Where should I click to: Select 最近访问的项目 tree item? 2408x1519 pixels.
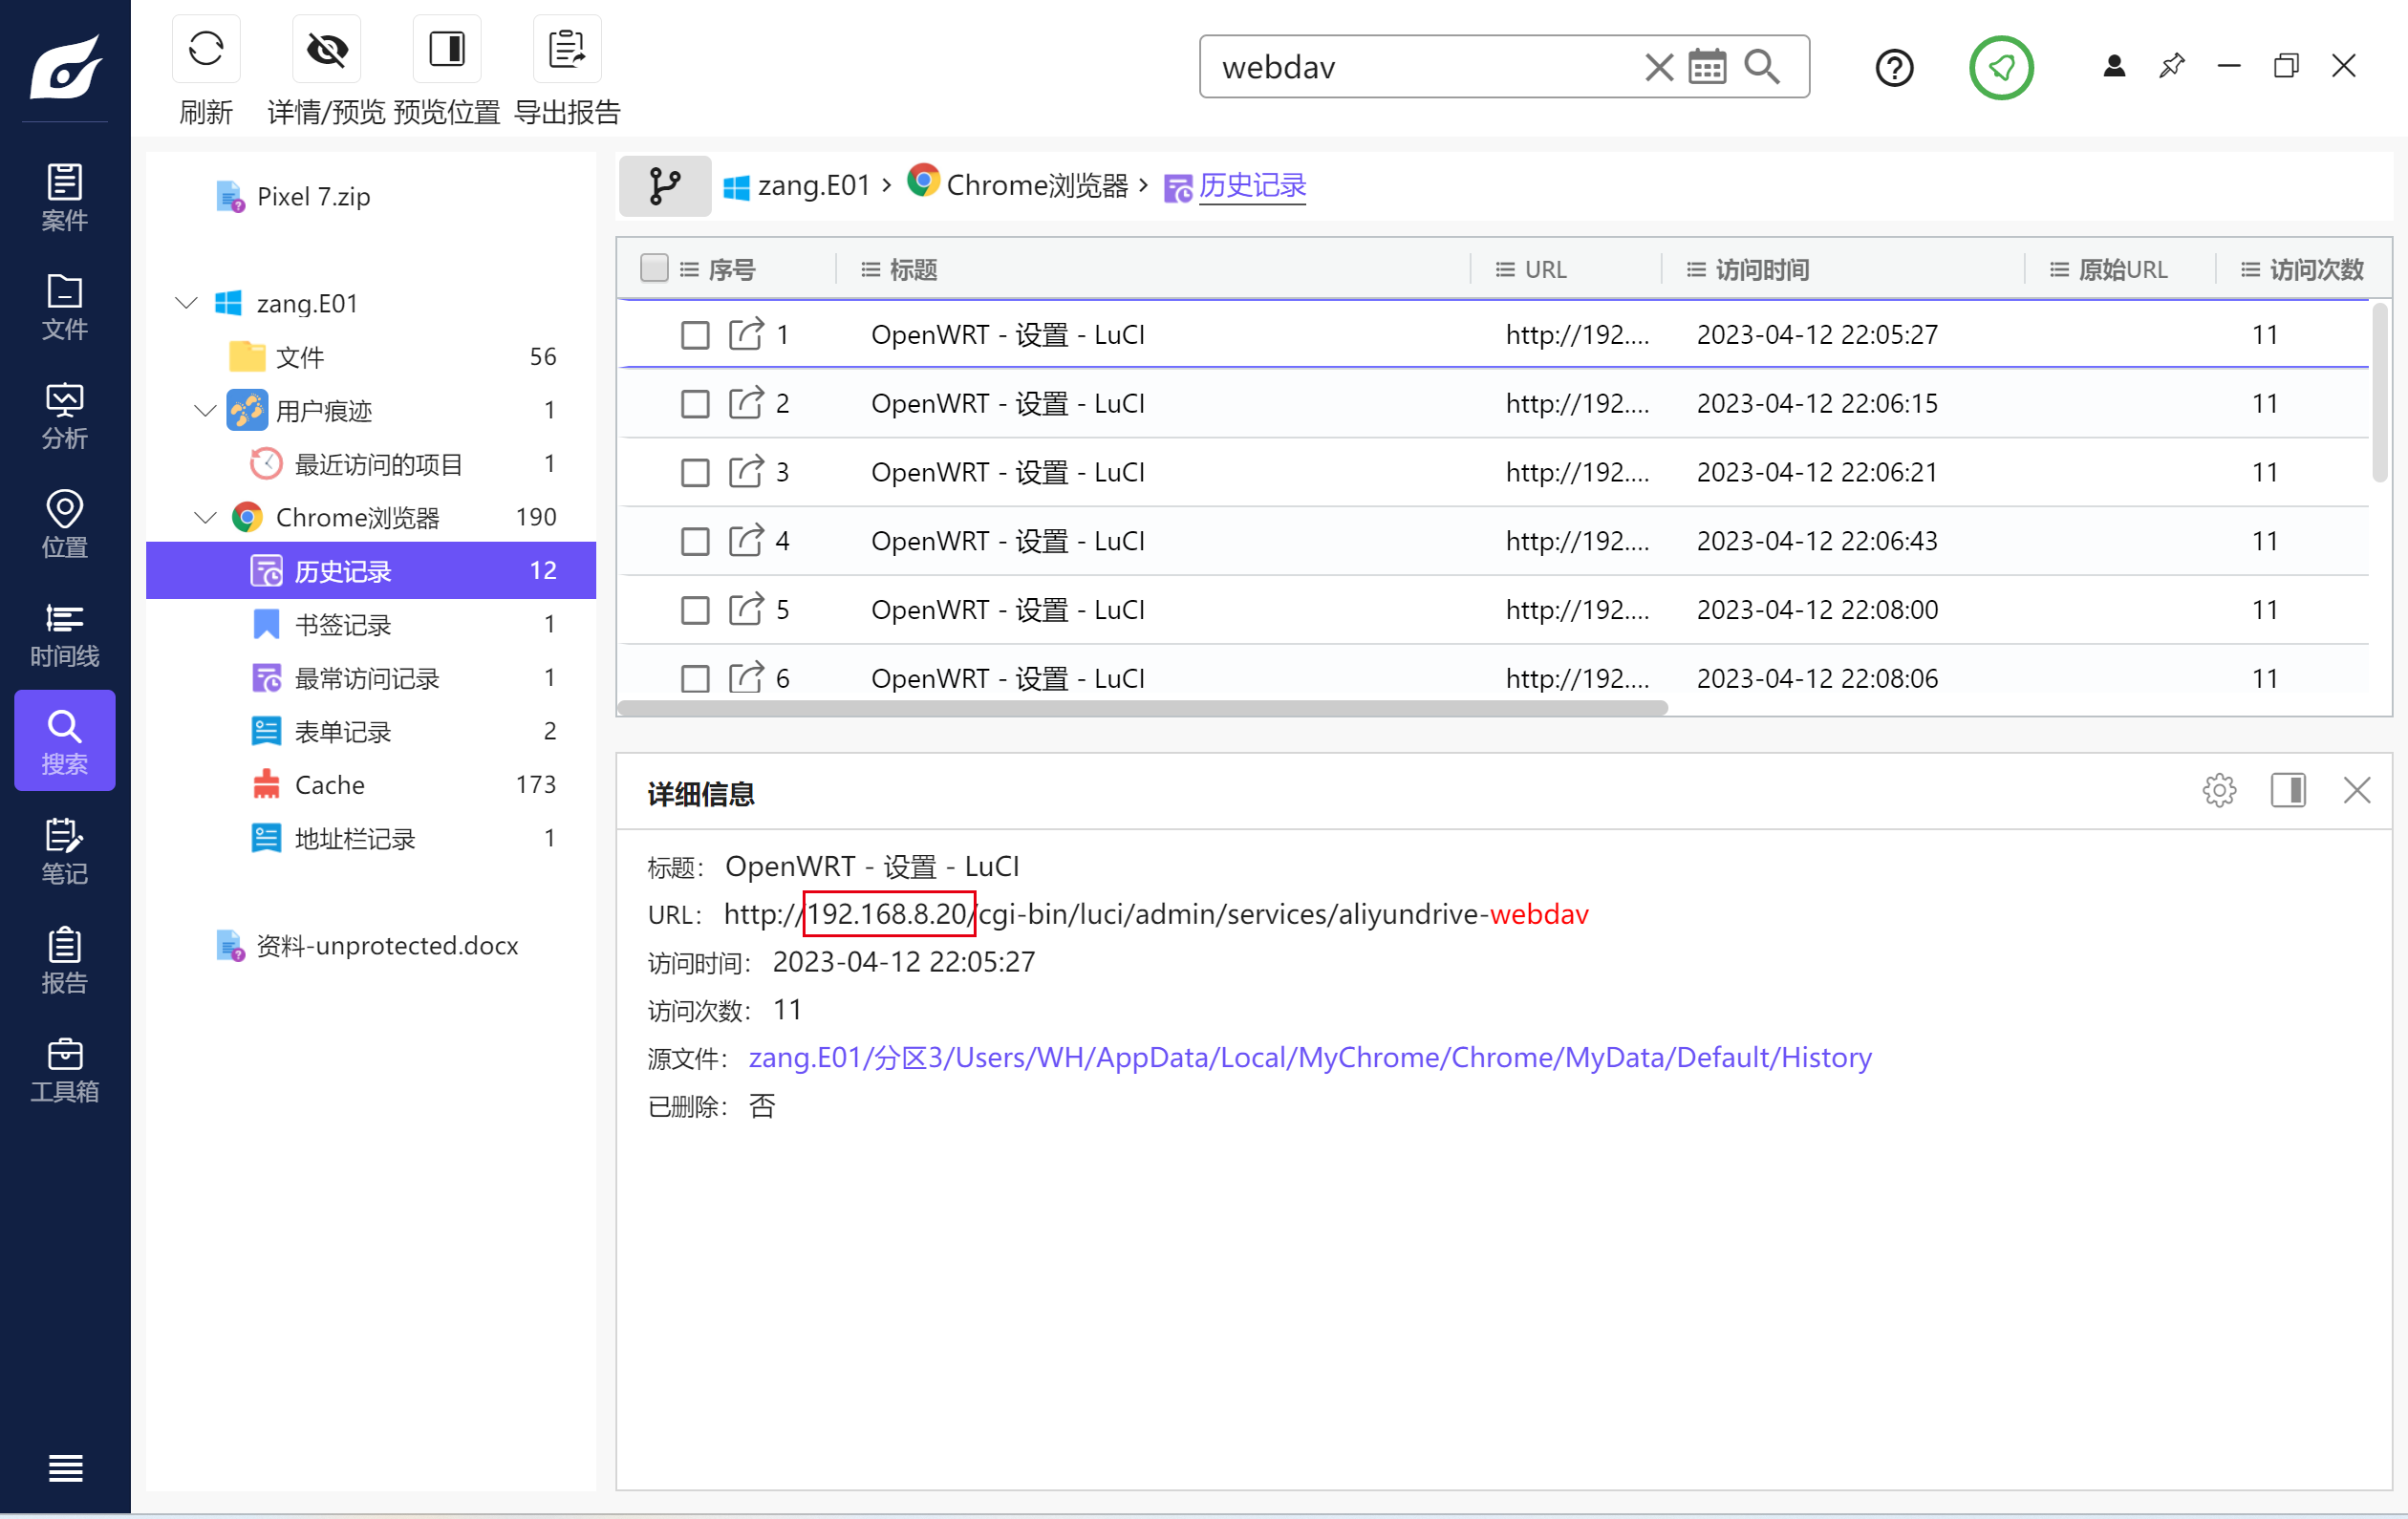point(371,464)
